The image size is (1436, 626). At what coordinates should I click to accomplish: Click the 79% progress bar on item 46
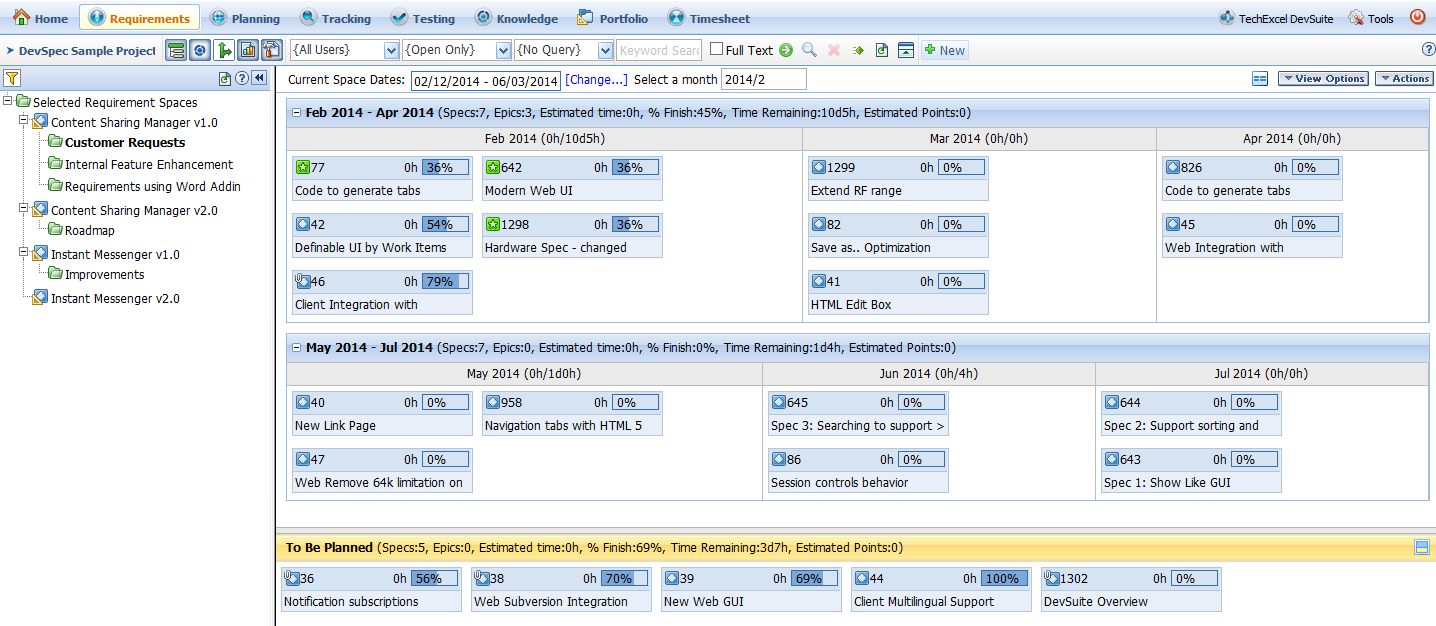pyautogui.click(x=444, y=281)
